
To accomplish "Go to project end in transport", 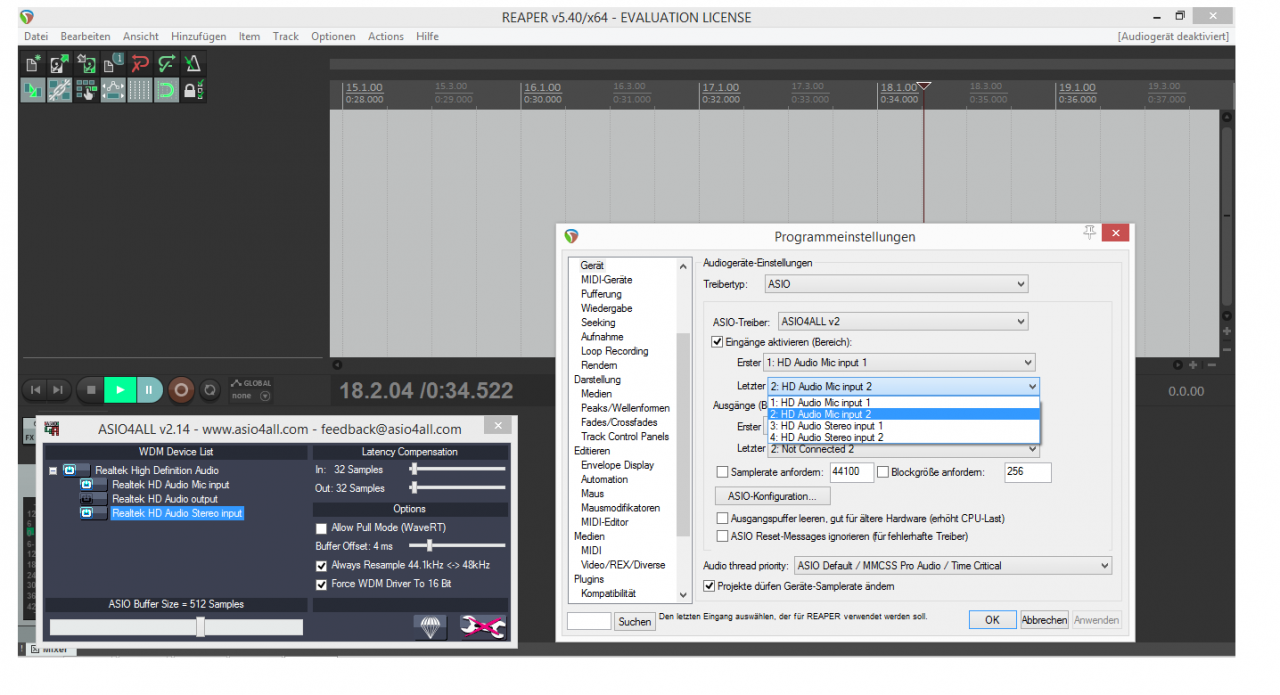I will pos(58,390).
